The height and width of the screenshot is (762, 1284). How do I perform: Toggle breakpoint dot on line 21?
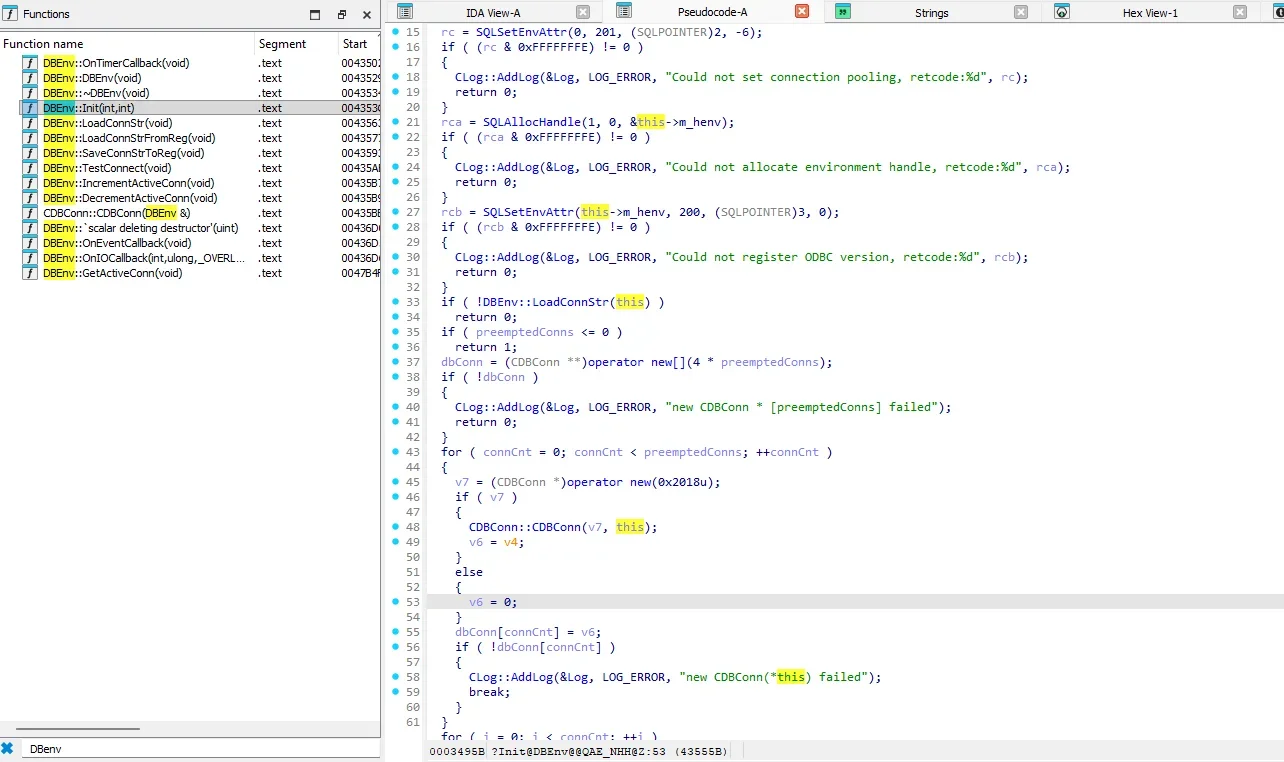[x=396, y=122]
